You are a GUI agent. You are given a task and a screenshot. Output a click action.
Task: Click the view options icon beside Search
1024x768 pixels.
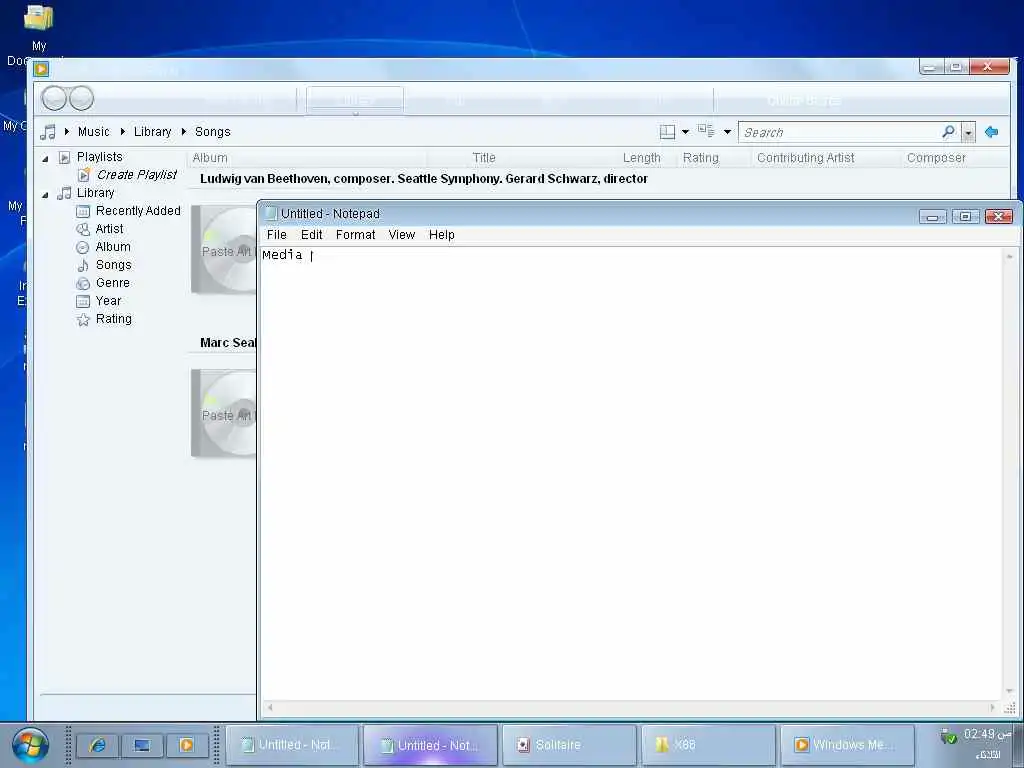click(x=706, y=131)
